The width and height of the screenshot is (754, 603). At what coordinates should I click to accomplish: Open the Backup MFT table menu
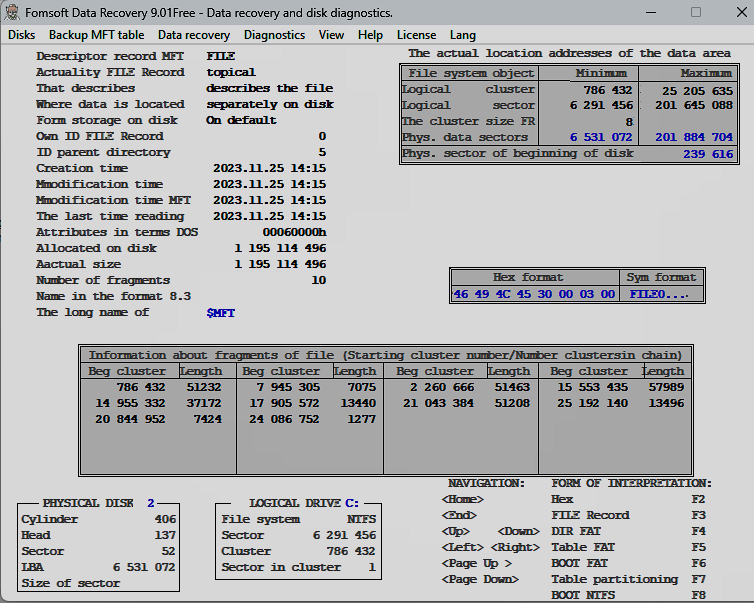[x=96, y=35]
